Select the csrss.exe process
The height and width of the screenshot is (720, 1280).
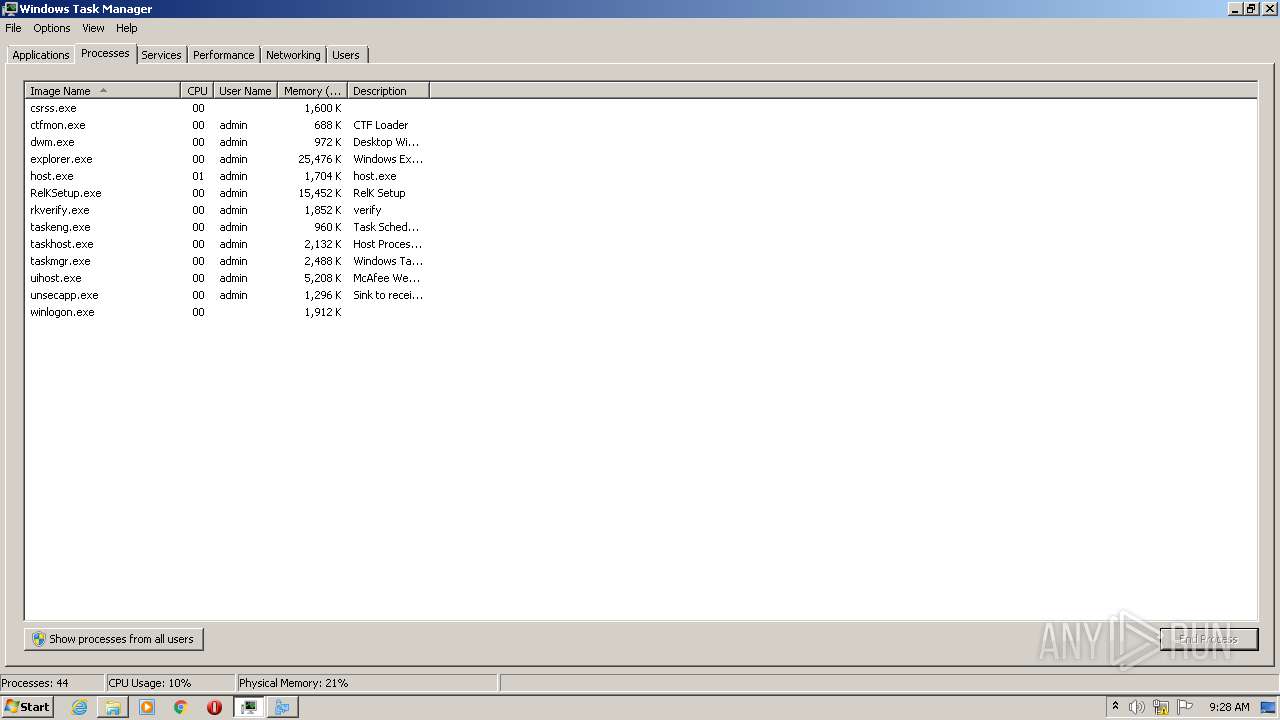coord(53,108)
